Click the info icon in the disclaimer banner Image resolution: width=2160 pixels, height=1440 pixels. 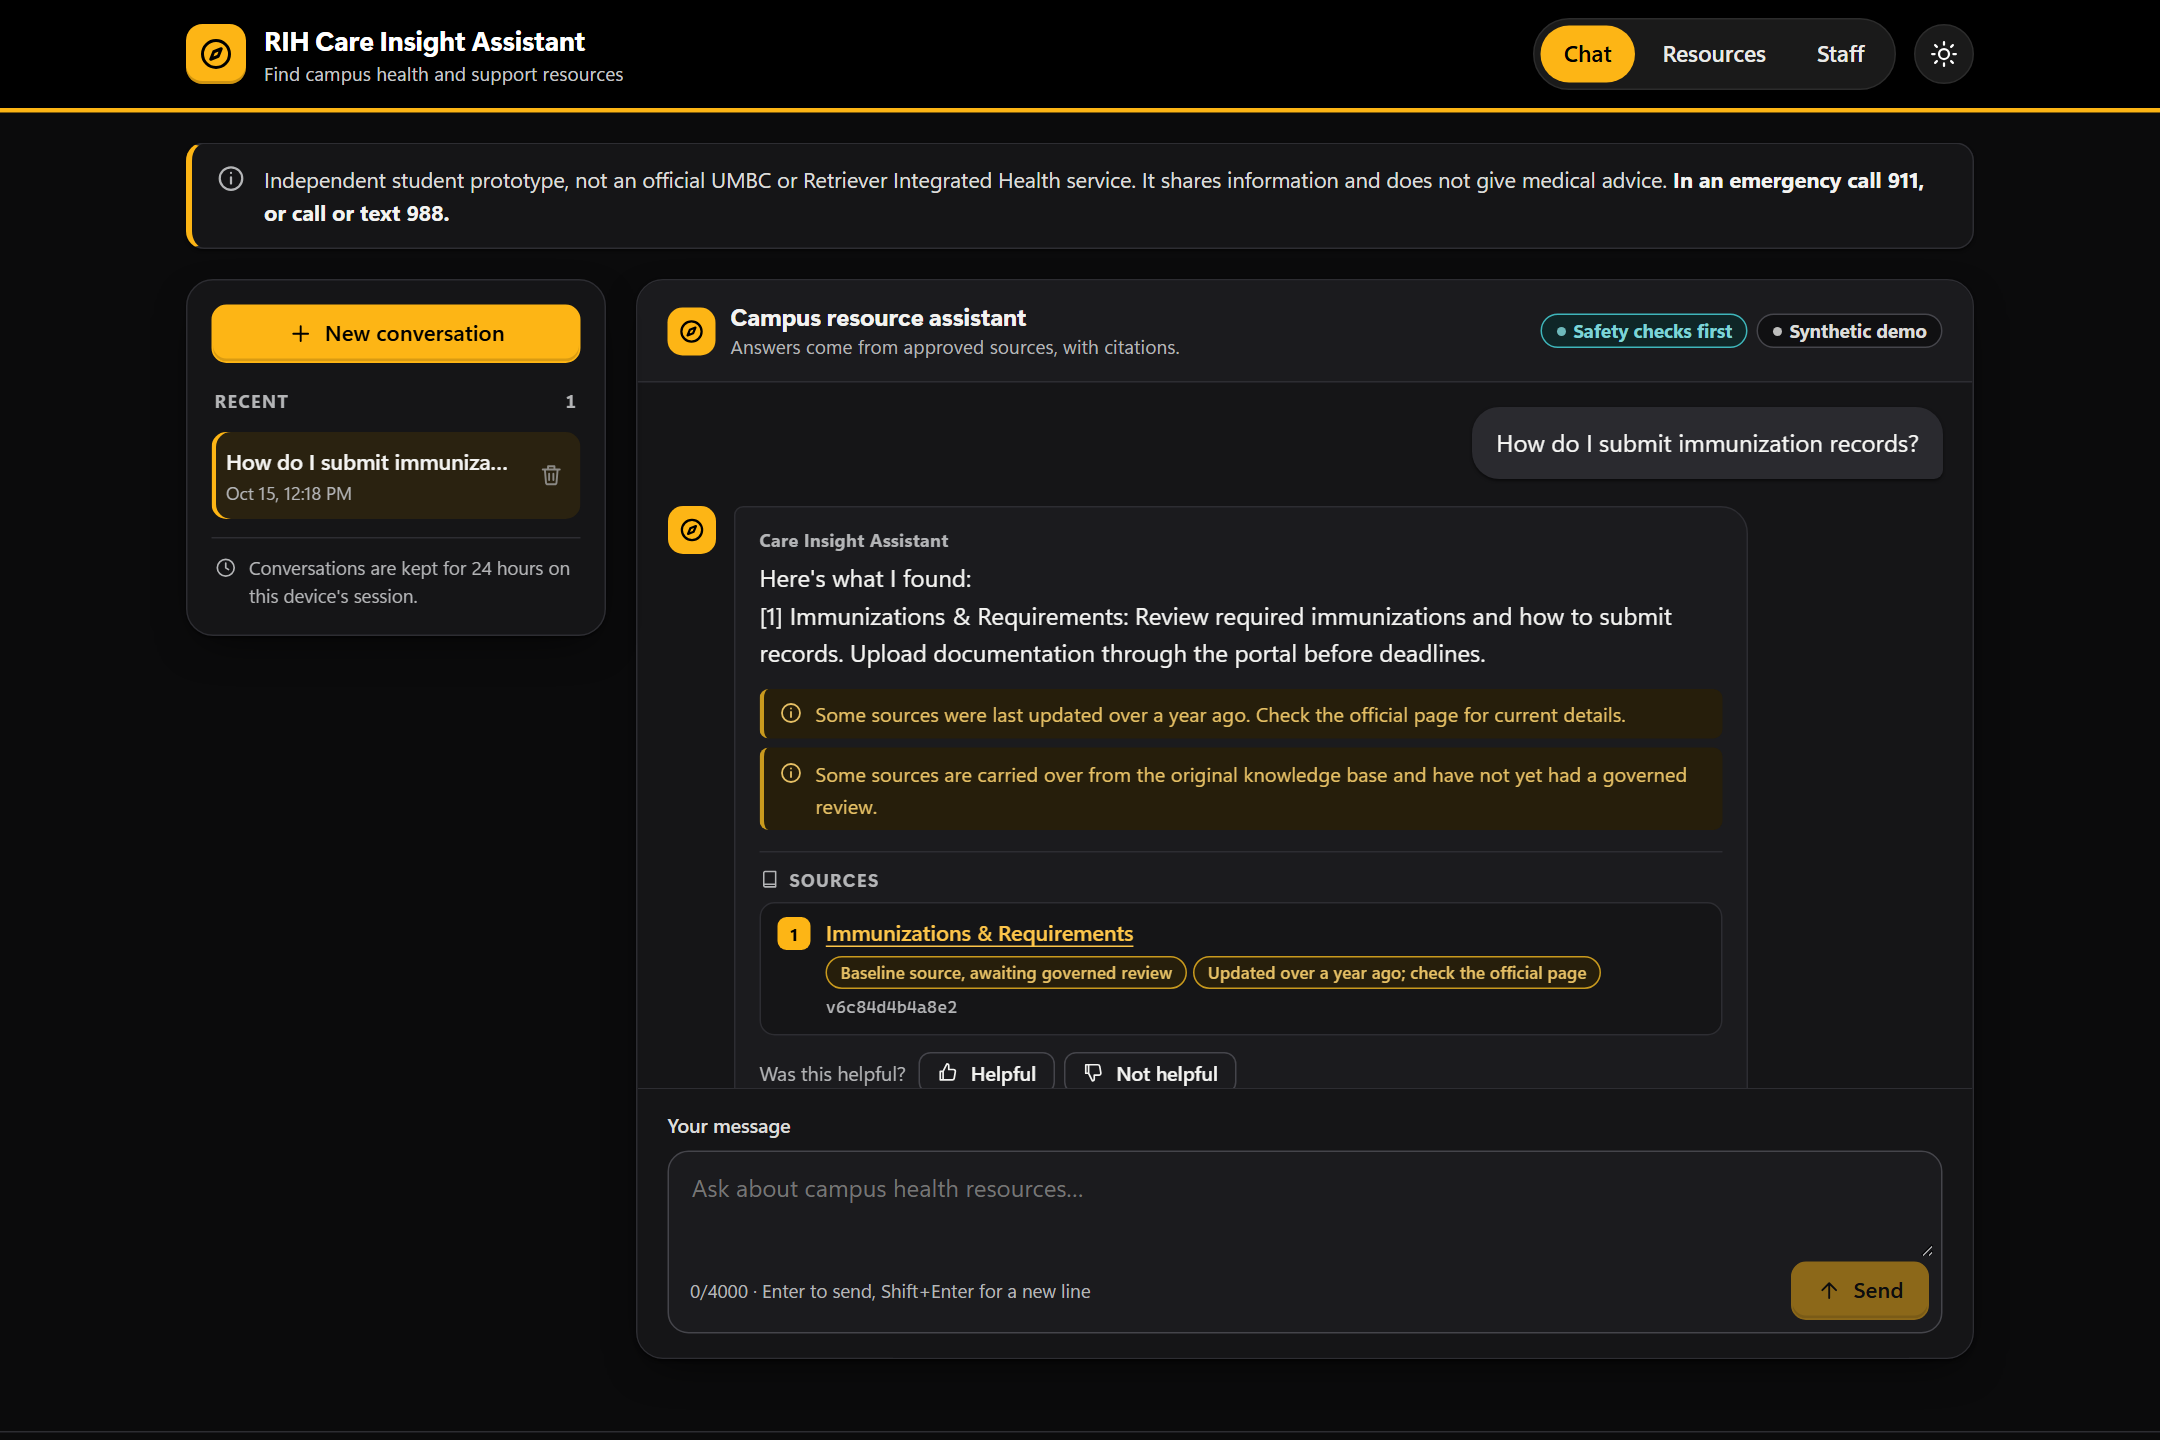tap(231, 179)
